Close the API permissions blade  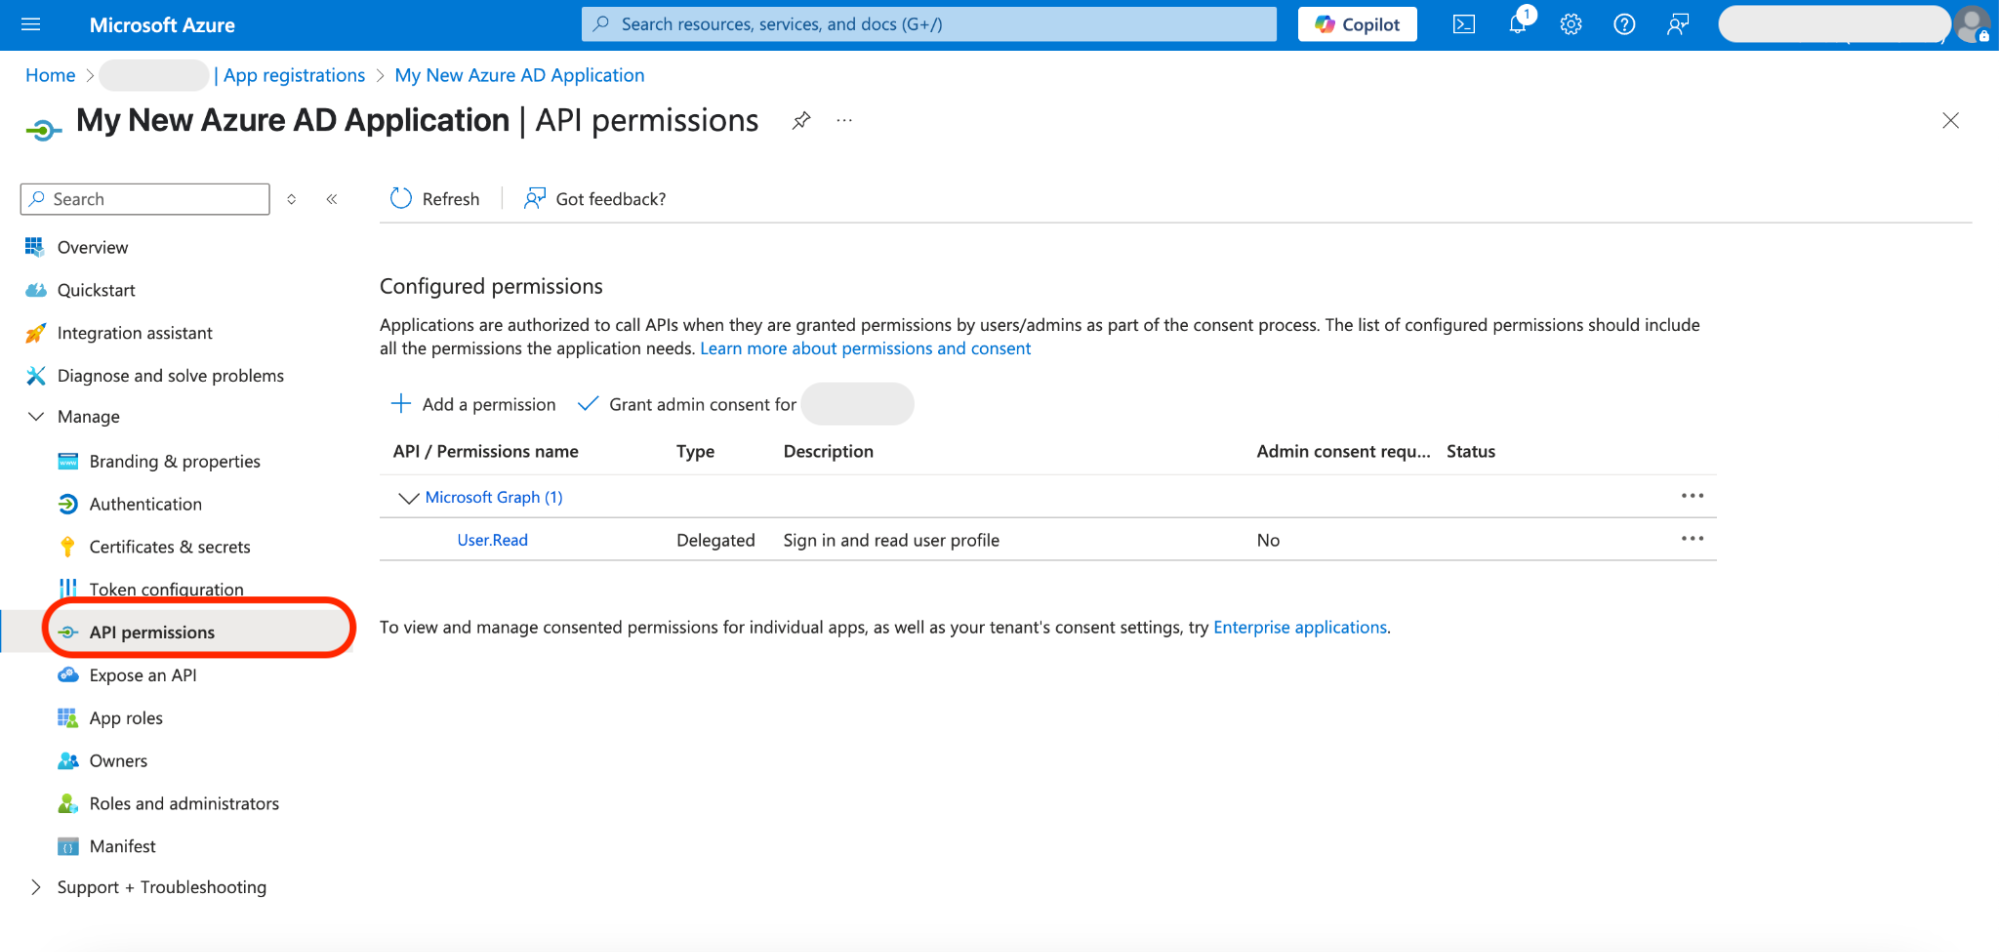(x=1950, y=121)
